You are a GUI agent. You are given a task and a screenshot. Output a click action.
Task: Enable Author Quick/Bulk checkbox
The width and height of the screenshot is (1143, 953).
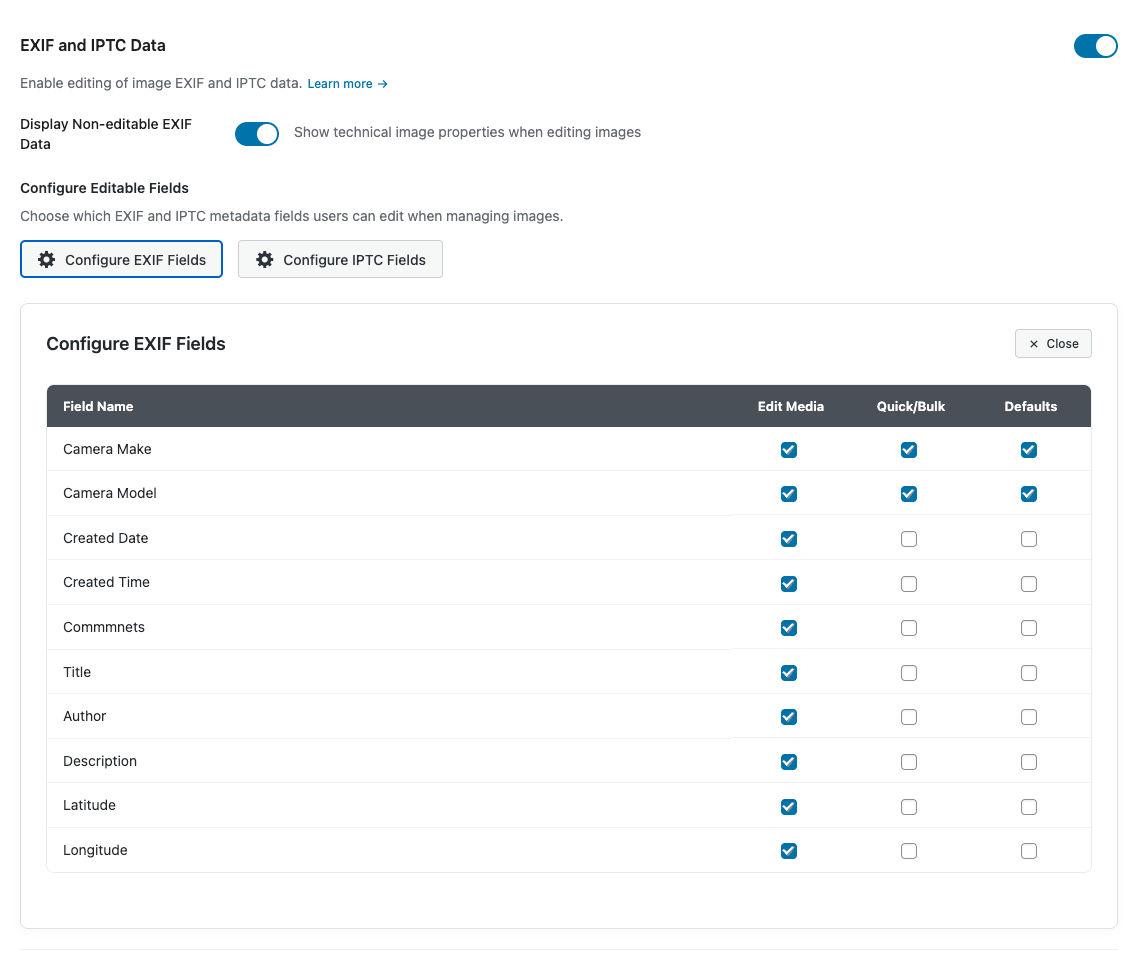coord(909,717)
